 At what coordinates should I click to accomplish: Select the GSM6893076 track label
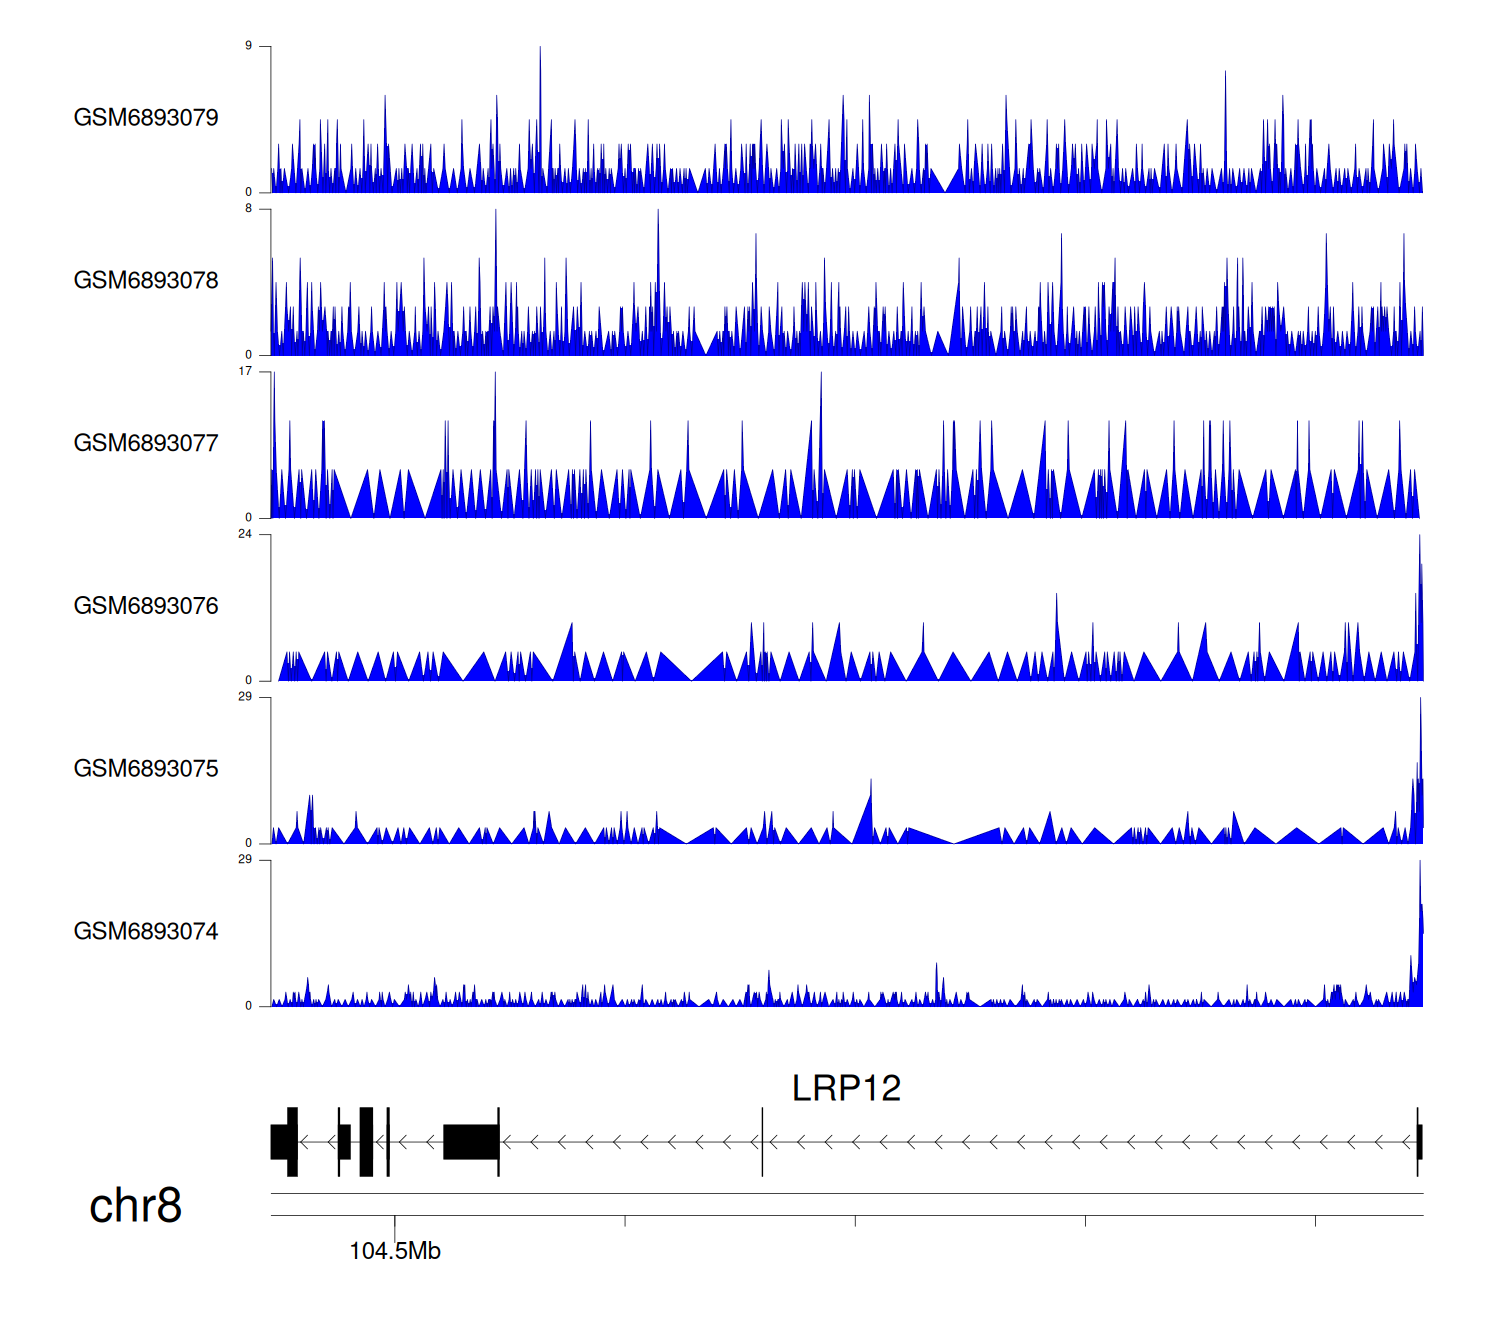tap(146, 606)
